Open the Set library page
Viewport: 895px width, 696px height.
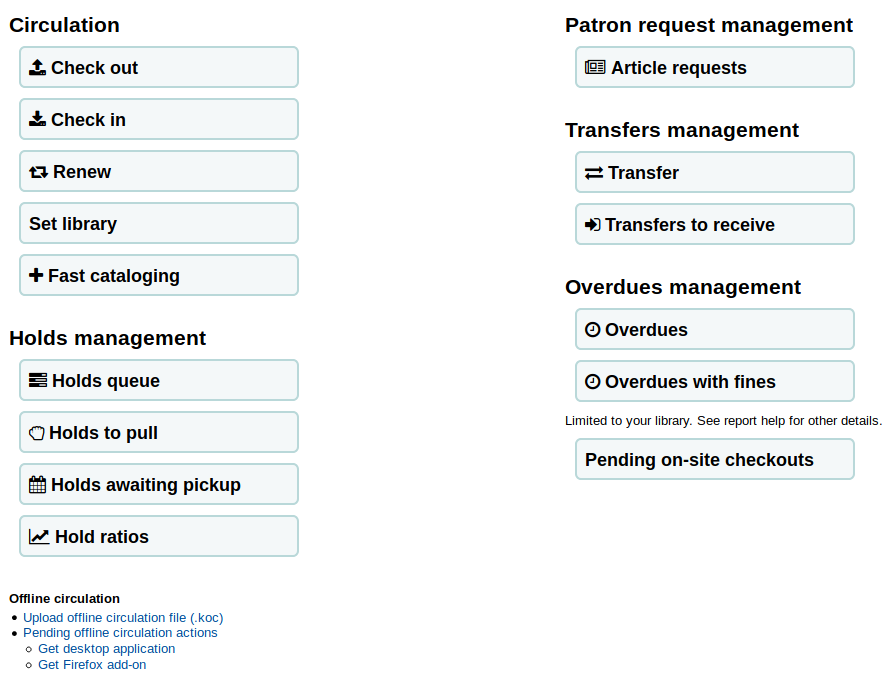click(159, 224)
